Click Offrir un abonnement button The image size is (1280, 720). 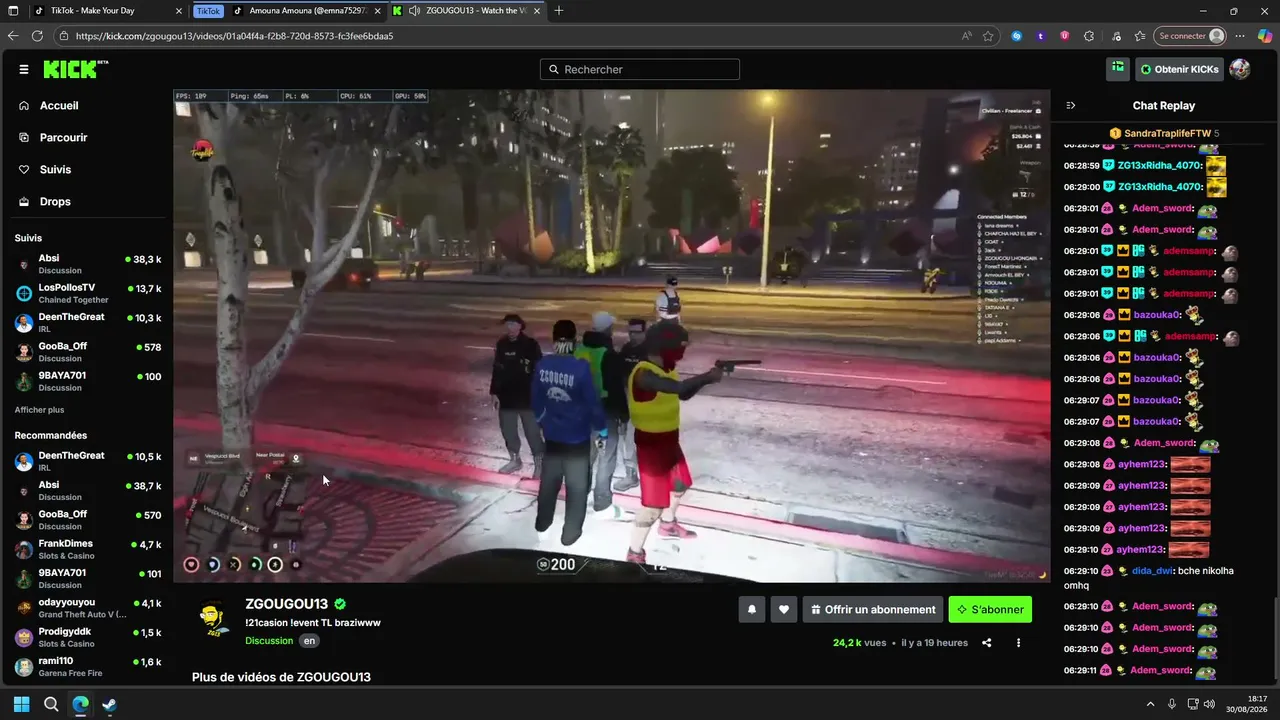tap(873, 609)
